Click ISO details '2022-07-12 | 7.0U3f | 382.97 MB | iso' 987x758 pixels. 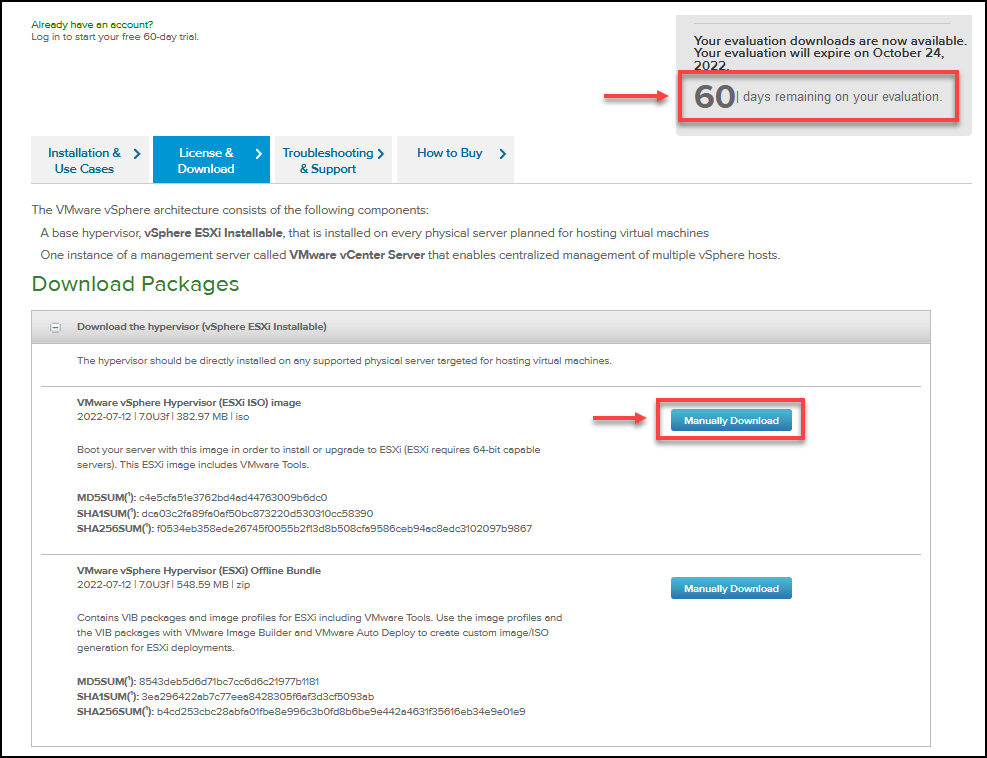[163, 417]
